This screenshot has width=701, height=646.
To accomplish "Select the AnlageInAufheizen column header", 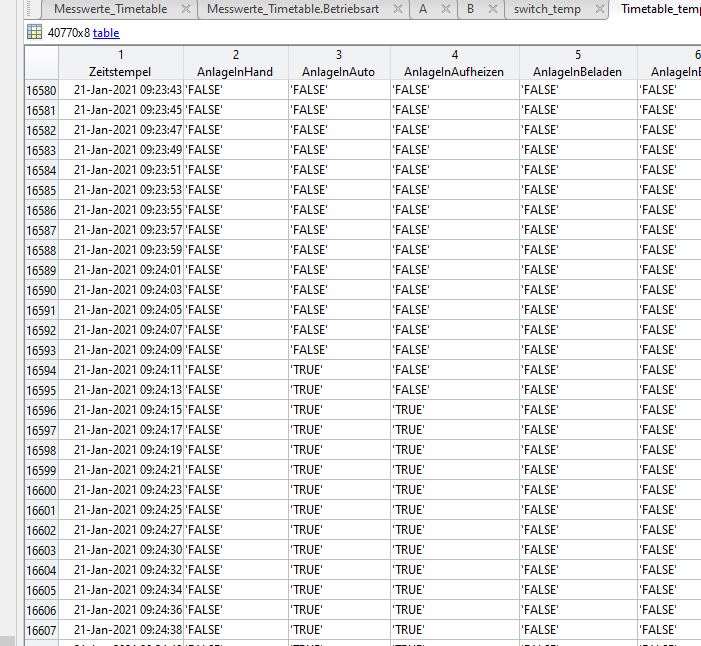I will [x=454, y=72].
